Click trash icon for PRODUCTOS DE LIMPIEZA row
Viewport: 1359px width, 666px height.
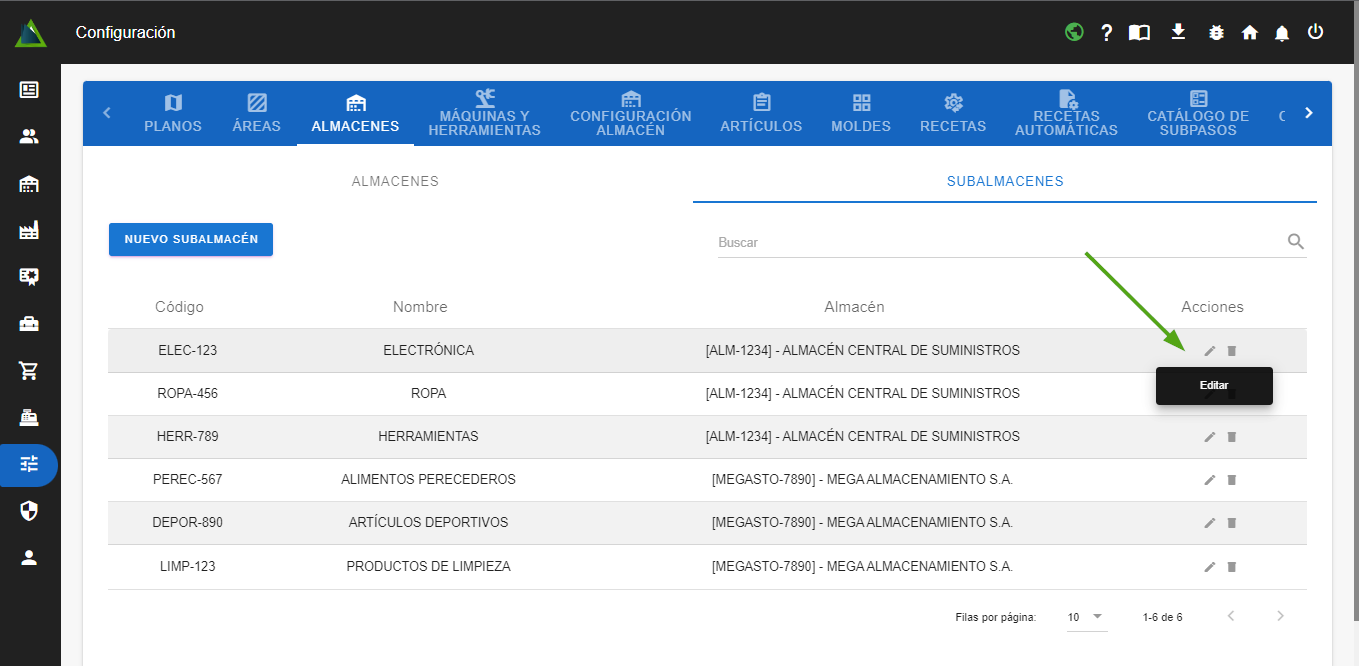click(1232, 567)
